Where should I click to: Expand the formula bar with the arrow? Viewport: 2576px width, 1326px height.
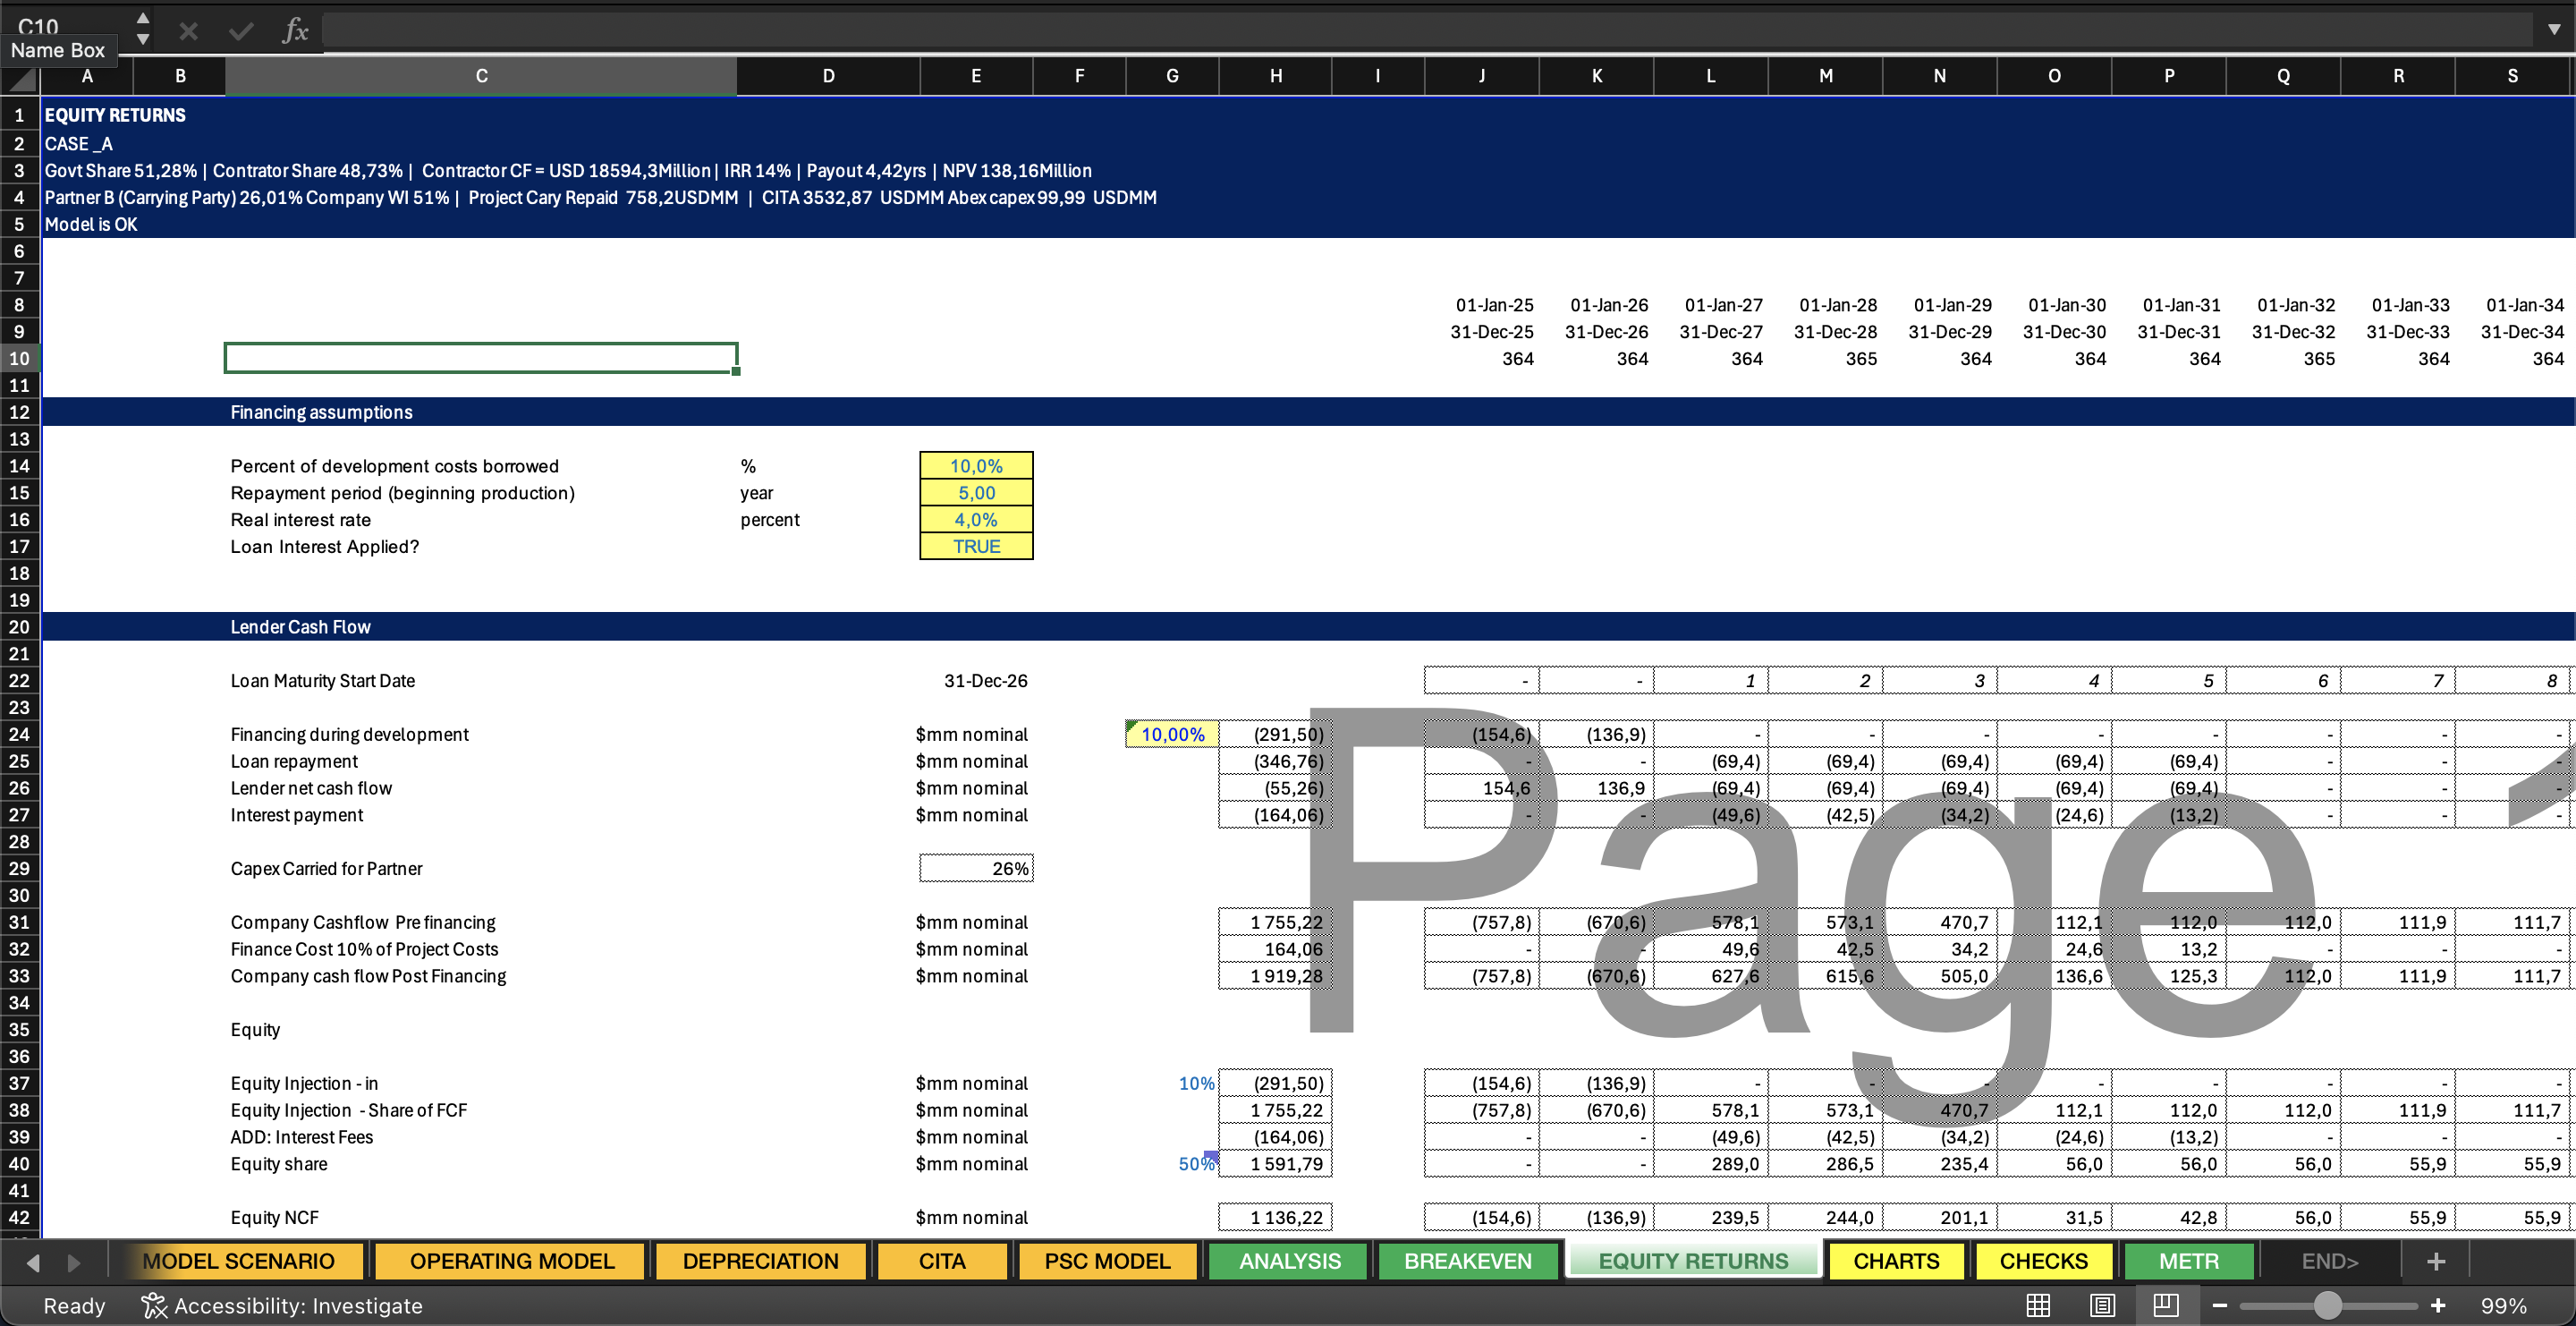click(x=2553, y=30)
